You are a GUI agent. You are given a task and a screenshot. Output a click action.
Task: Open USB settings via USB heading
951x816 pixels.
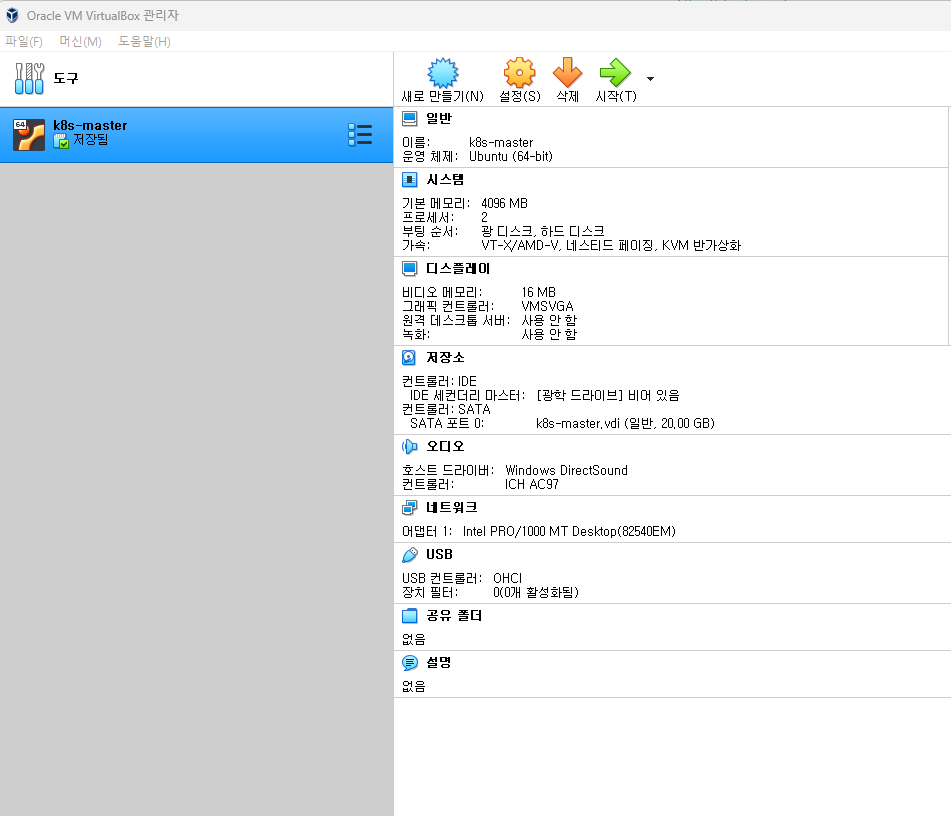coord(439,555)
